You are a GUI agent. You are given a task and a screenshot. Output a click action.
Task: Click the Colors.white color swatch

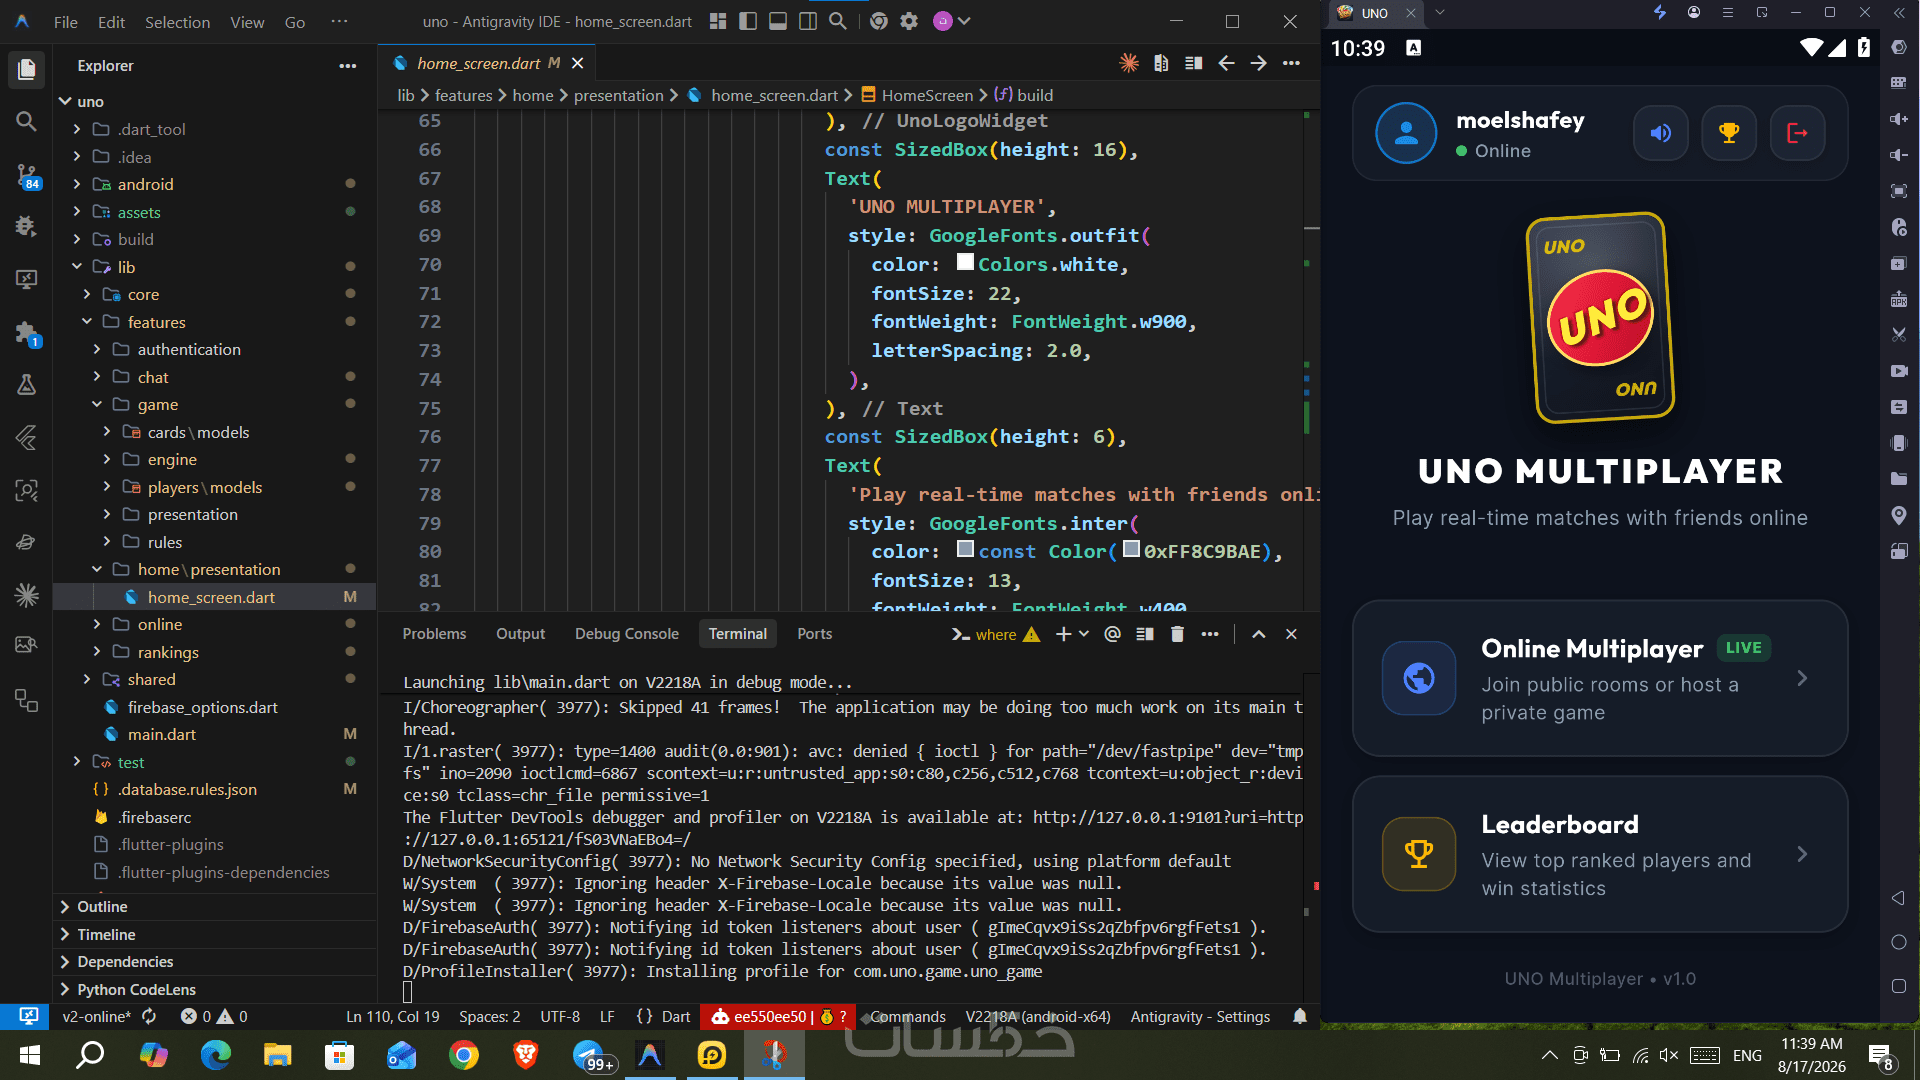pos(965,262)
